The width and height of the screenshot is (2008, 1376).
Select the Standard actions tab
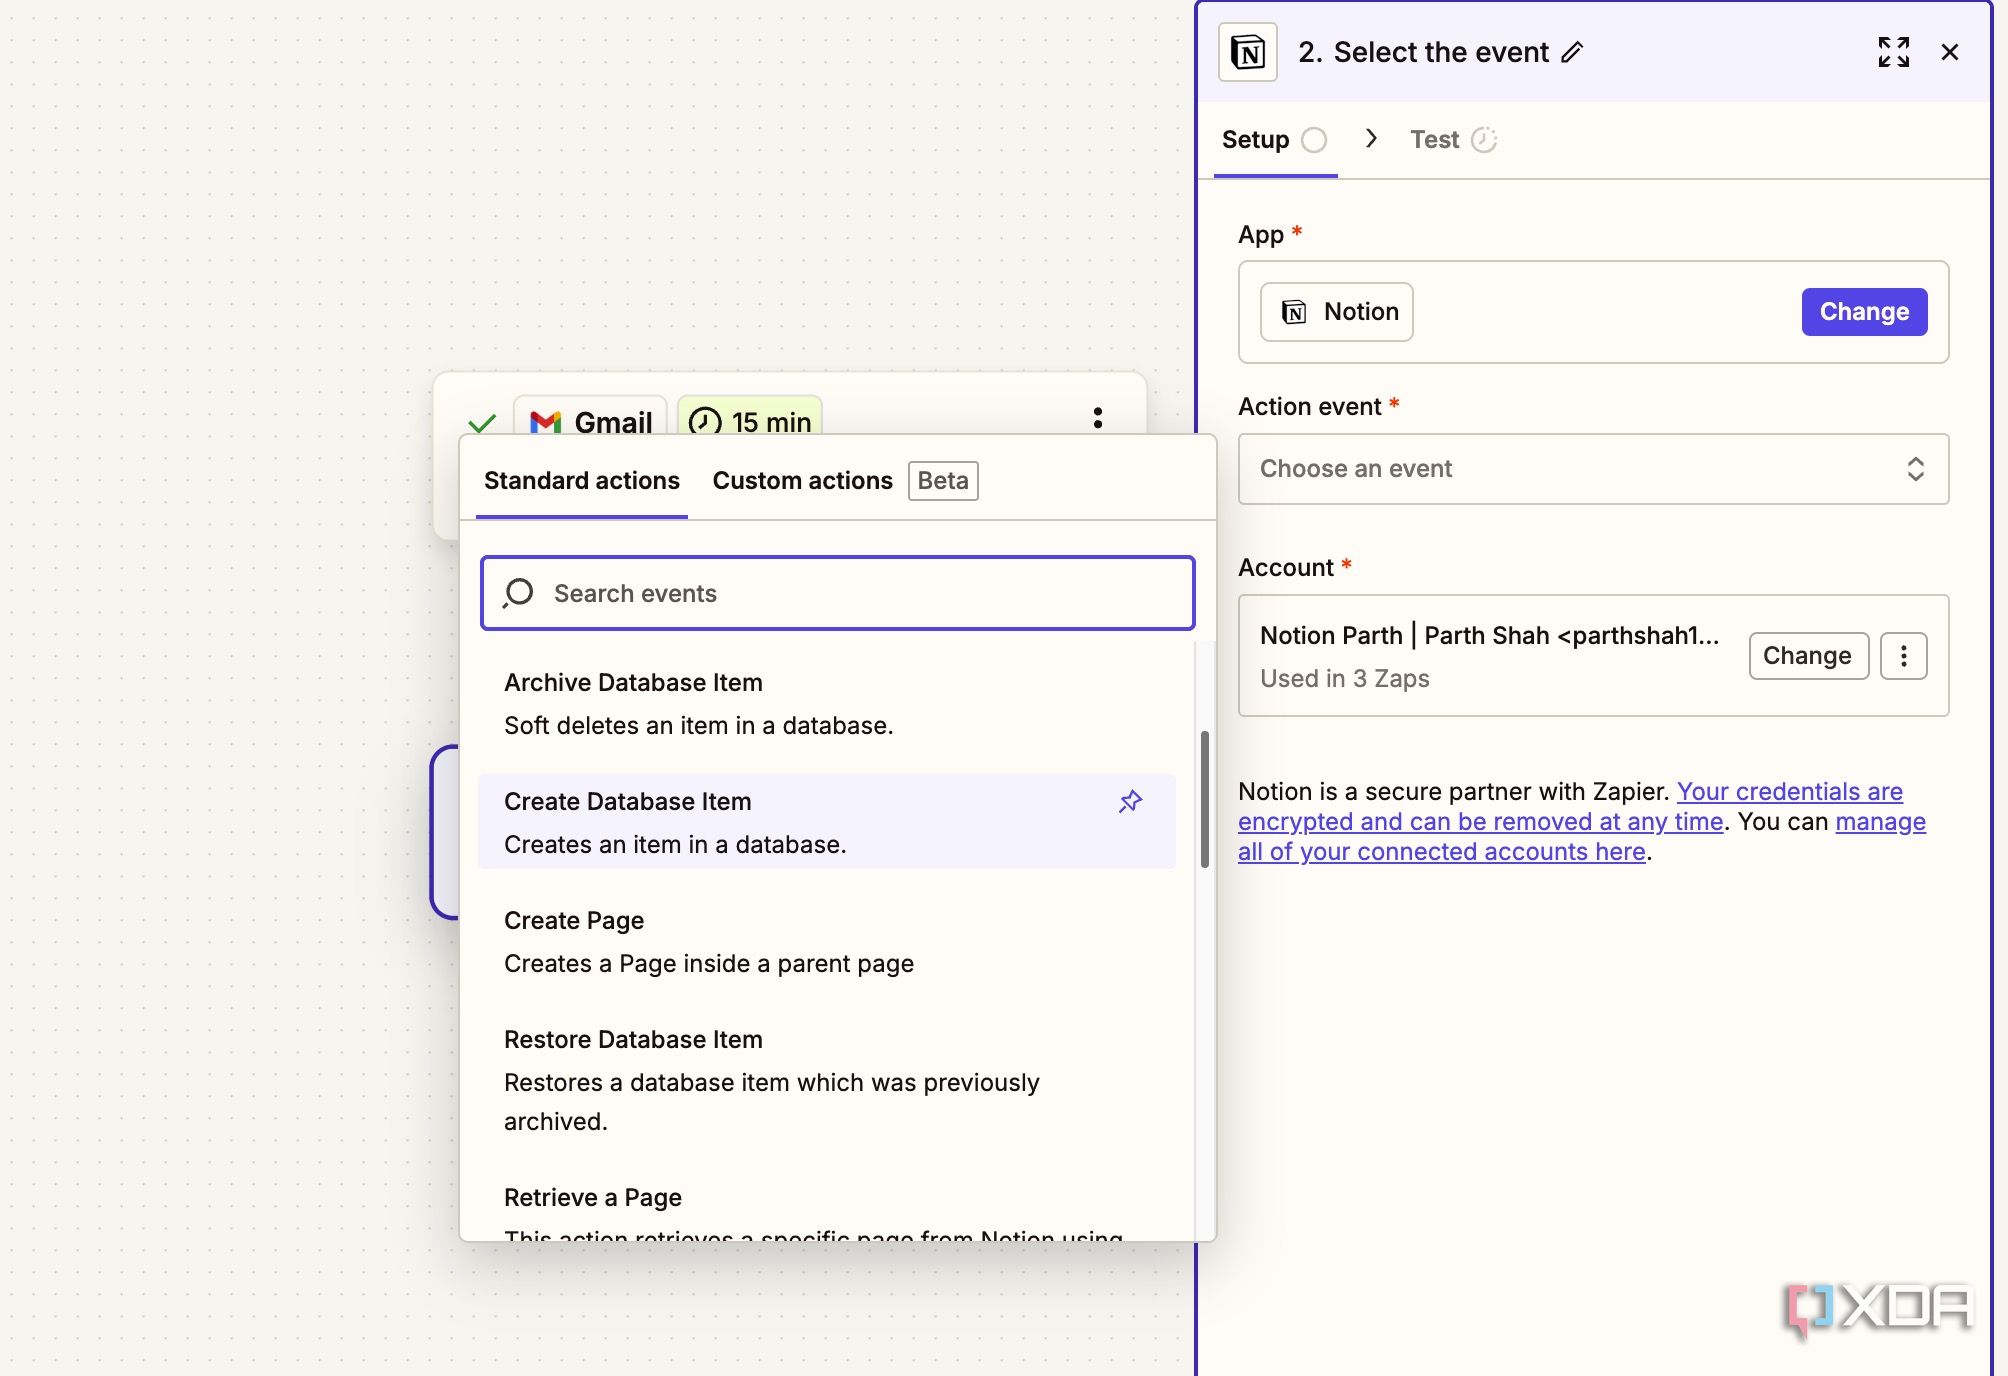pyautogui.click(x=582, y=481)
